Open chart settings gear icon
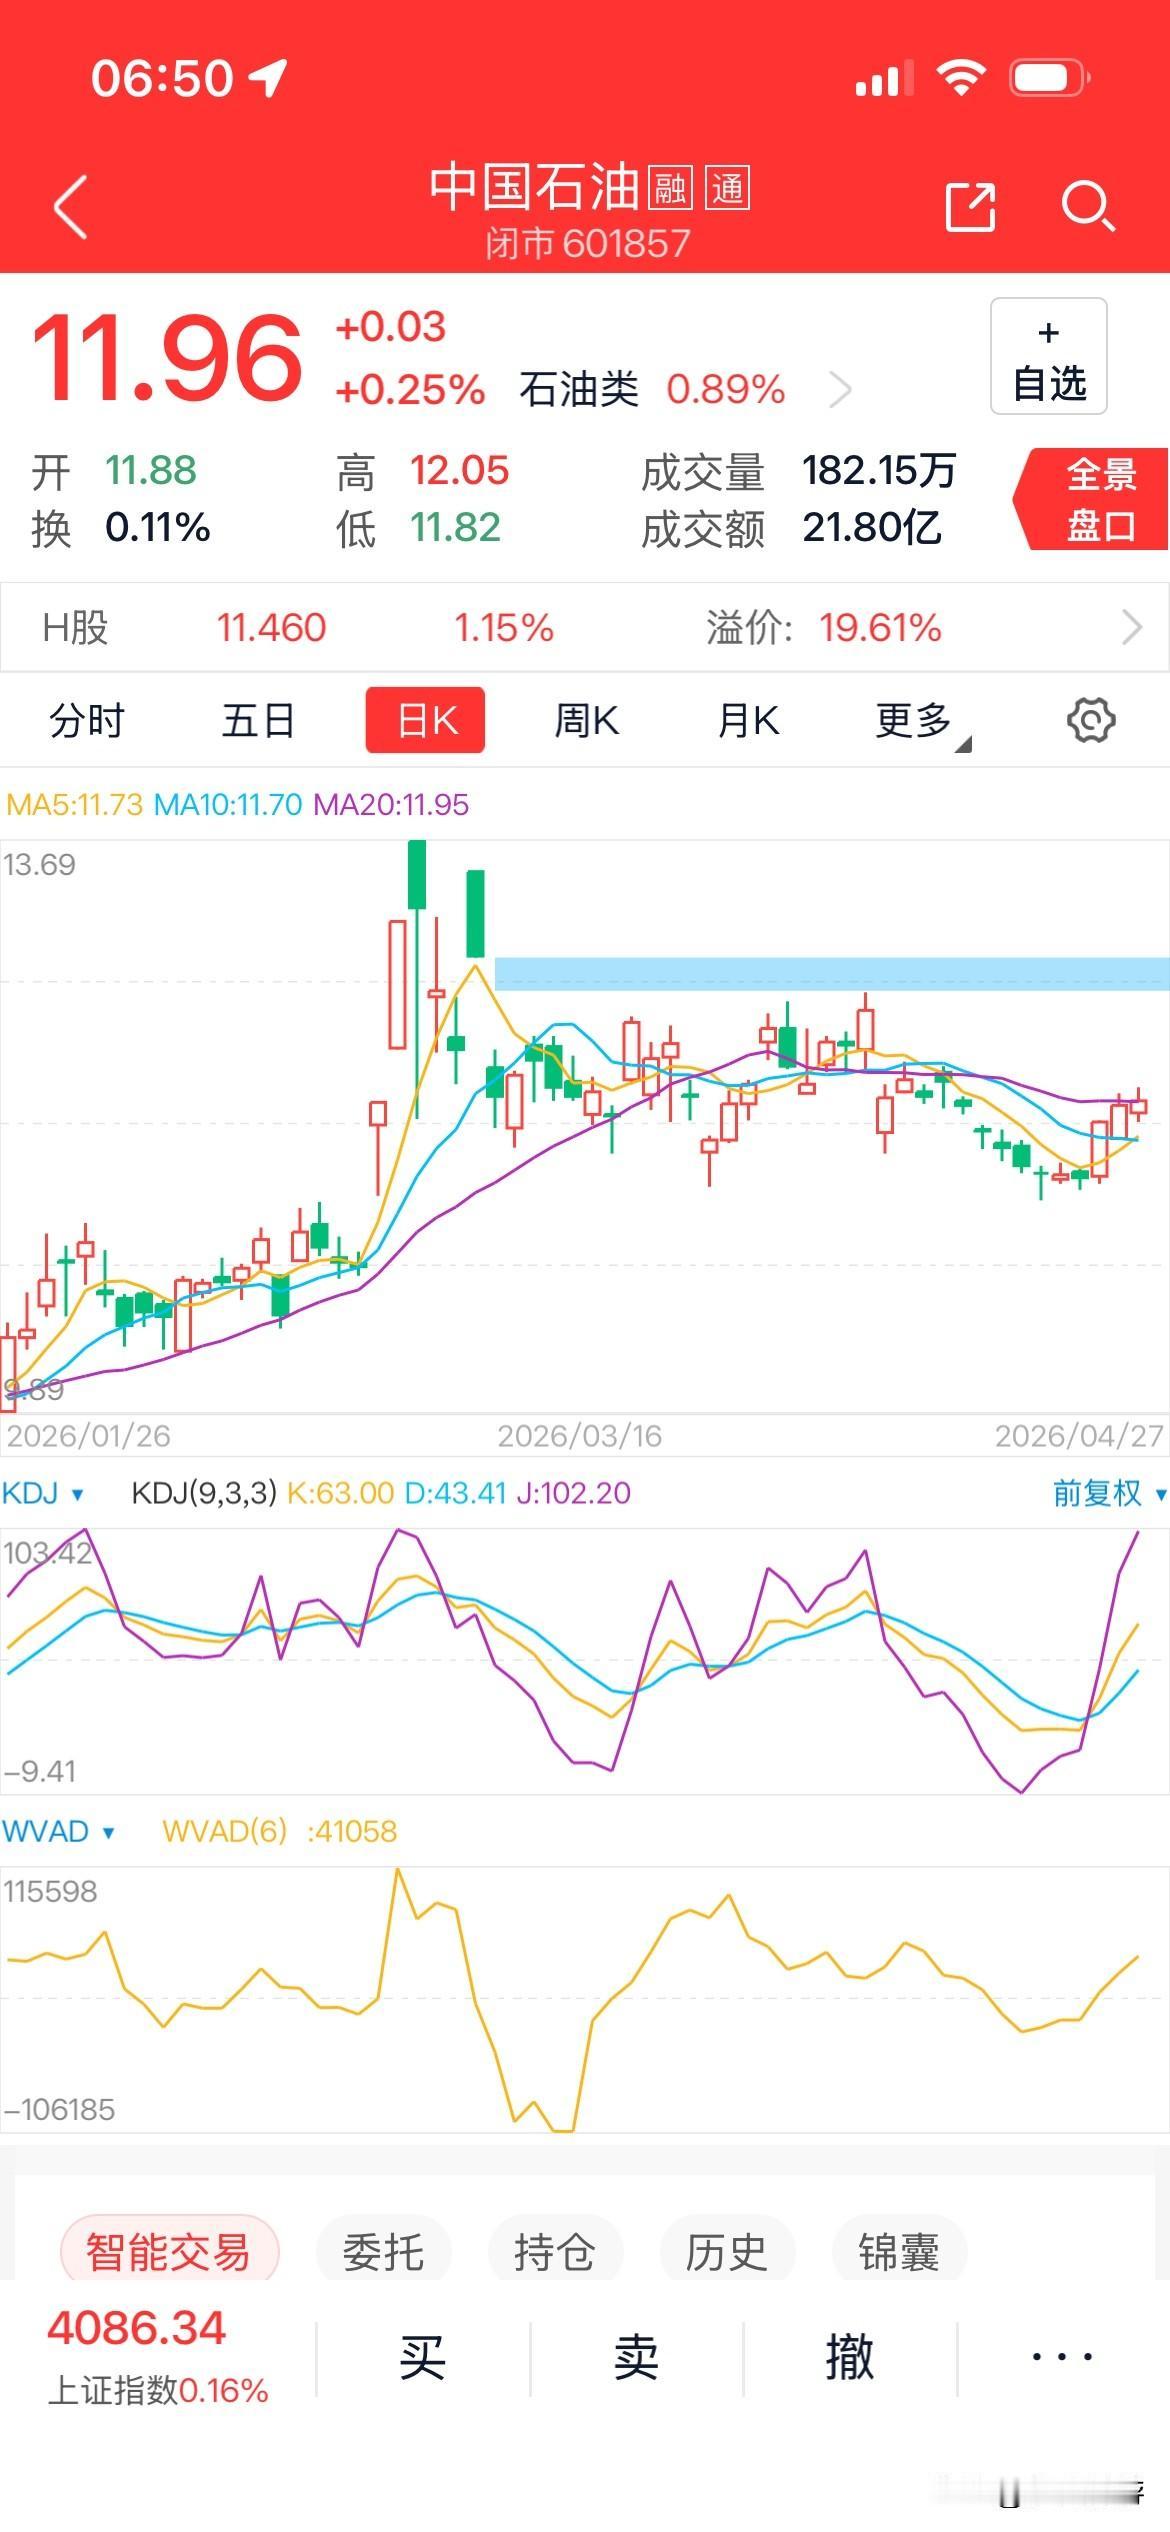The image size is (1170, 2532). 1091,720
